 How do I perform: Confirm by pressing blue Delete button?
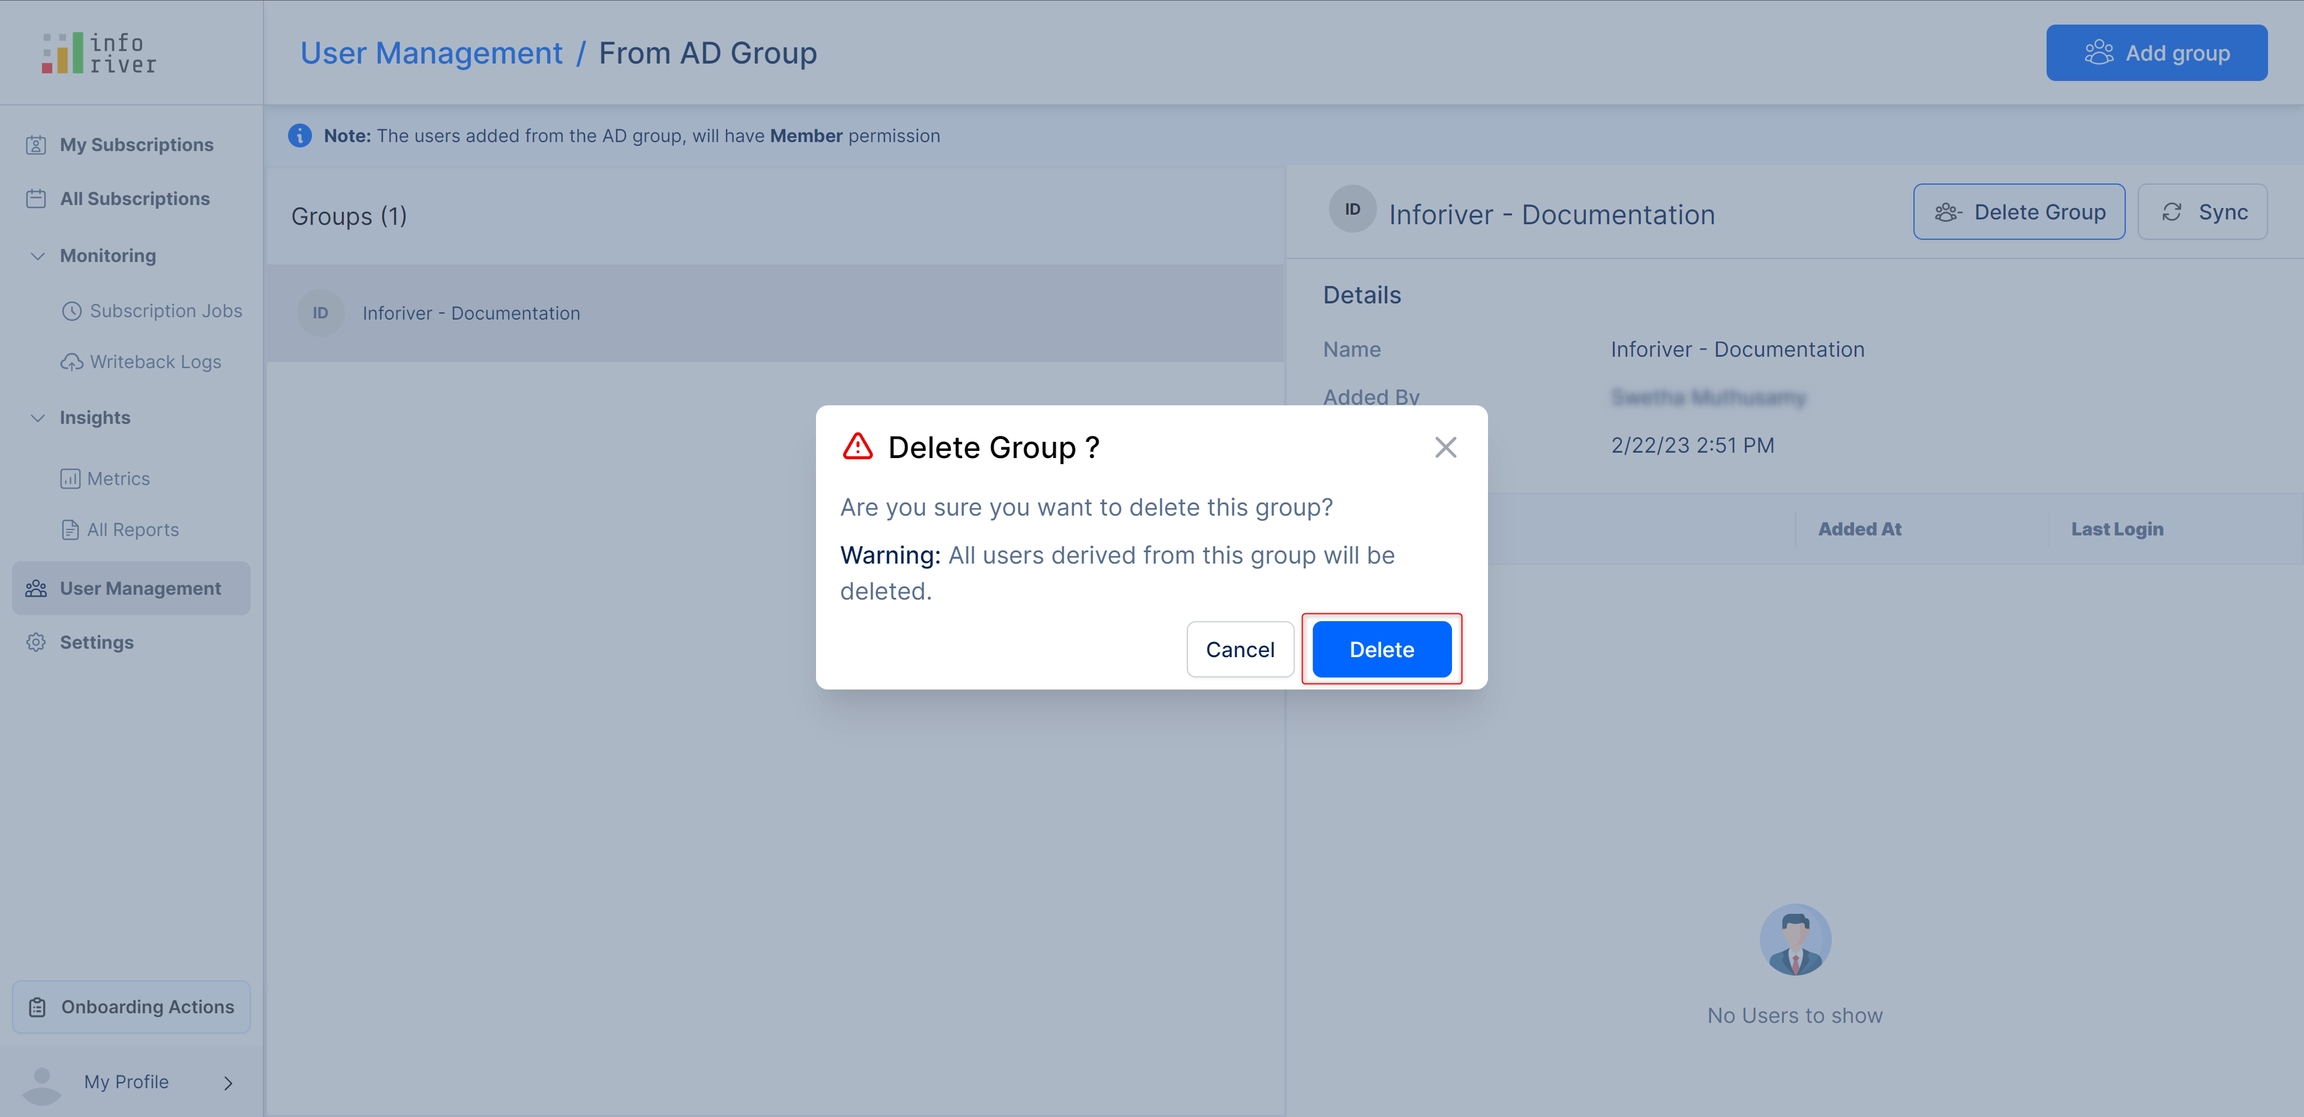click(1381, 649)
